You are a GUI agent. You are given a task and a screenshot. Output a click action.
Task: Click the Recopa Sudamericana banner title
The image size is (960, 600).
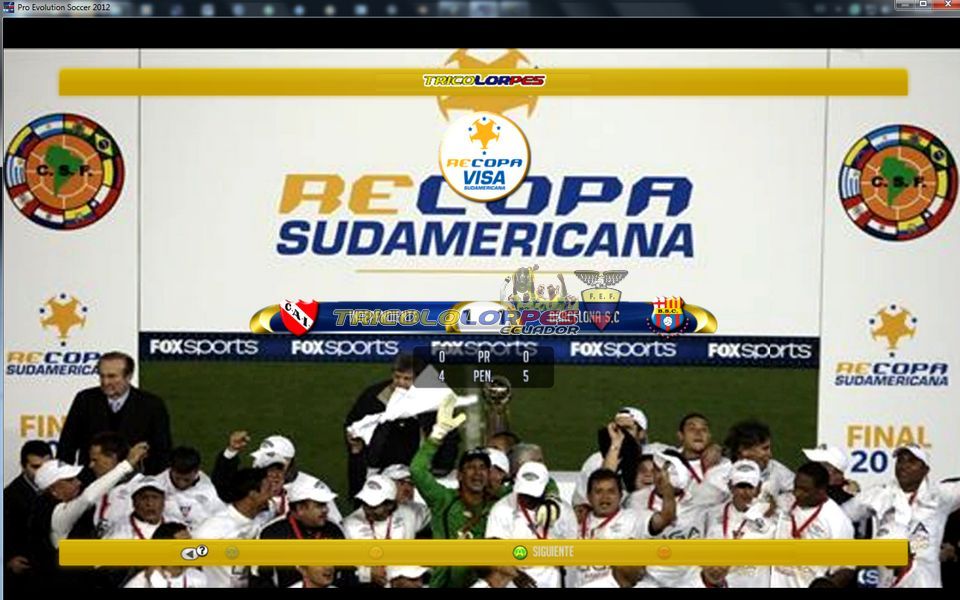tap(485, 215)
